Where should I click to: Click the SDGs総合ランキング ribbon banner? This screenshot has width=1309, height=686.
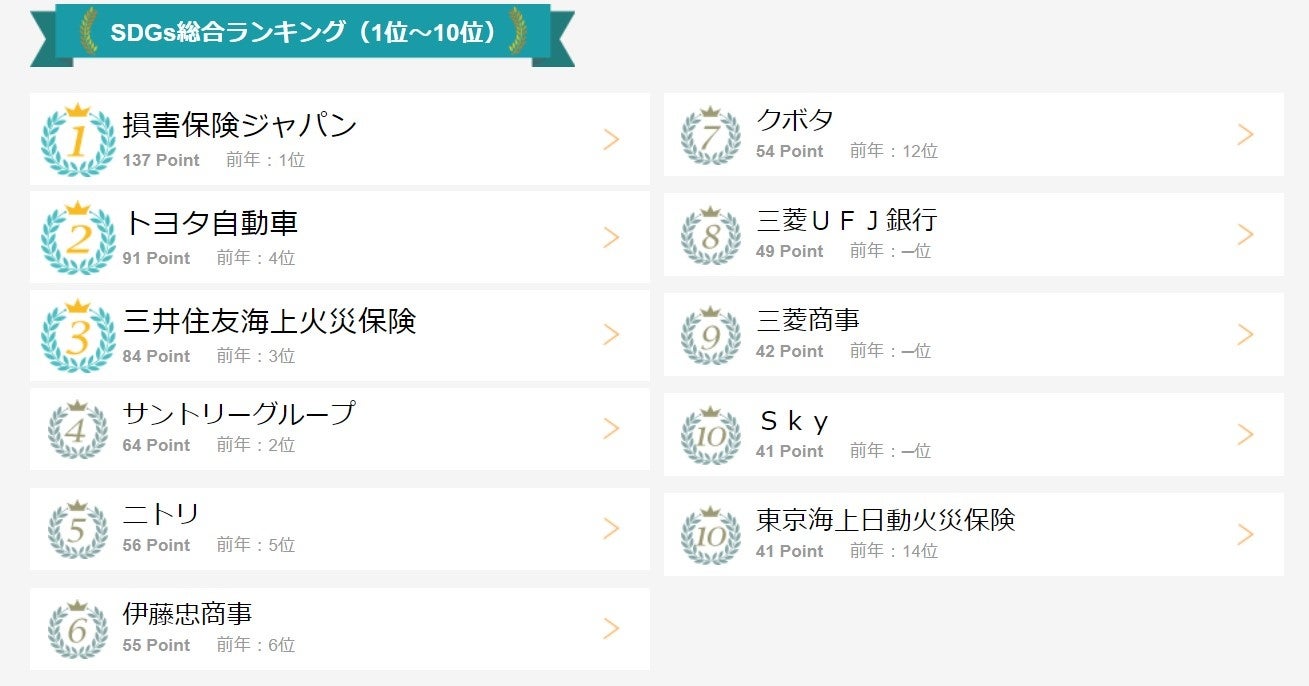302,33
